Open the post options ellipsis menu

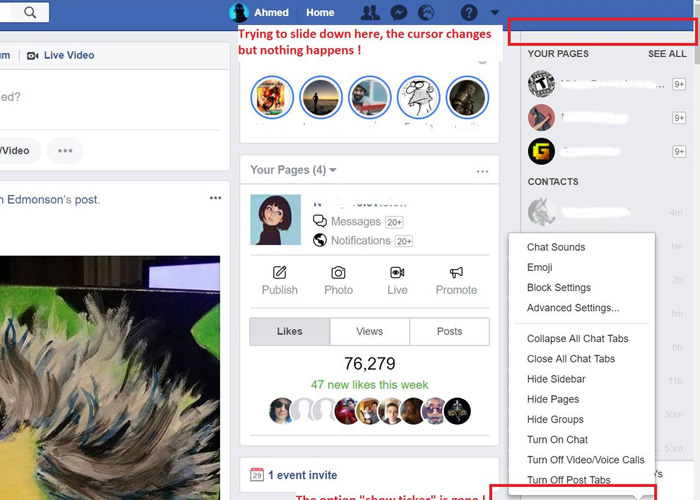click(216, 198)
